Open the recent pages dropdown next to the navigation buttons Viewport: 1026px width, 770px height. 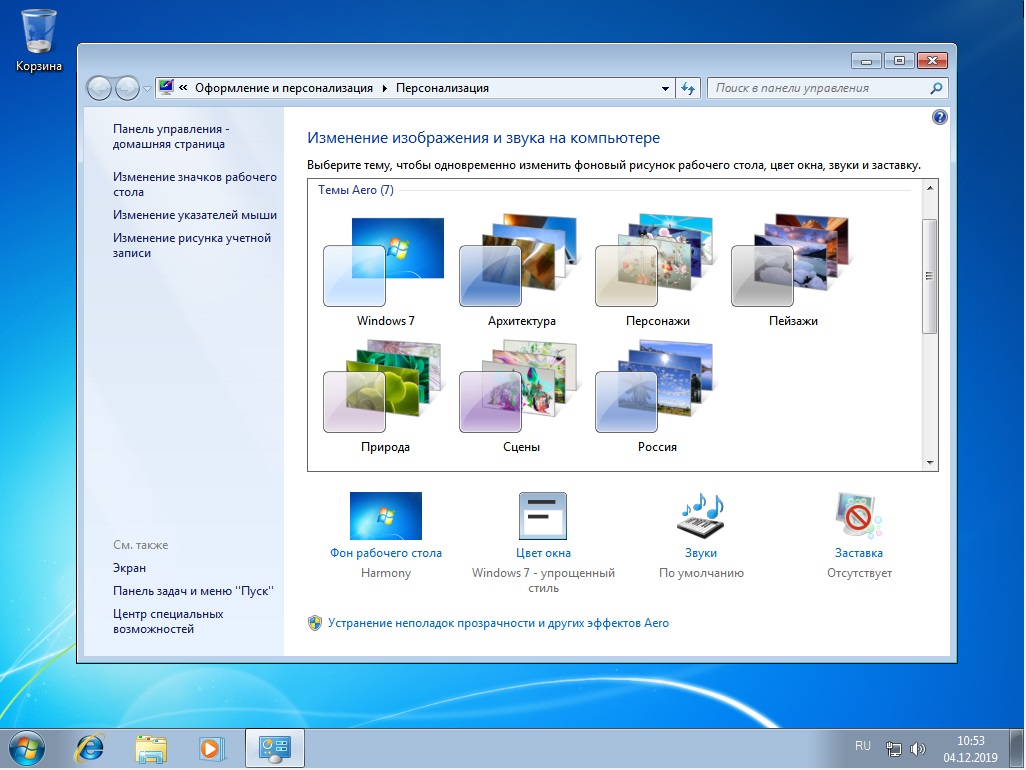click(x=148, y=88)
